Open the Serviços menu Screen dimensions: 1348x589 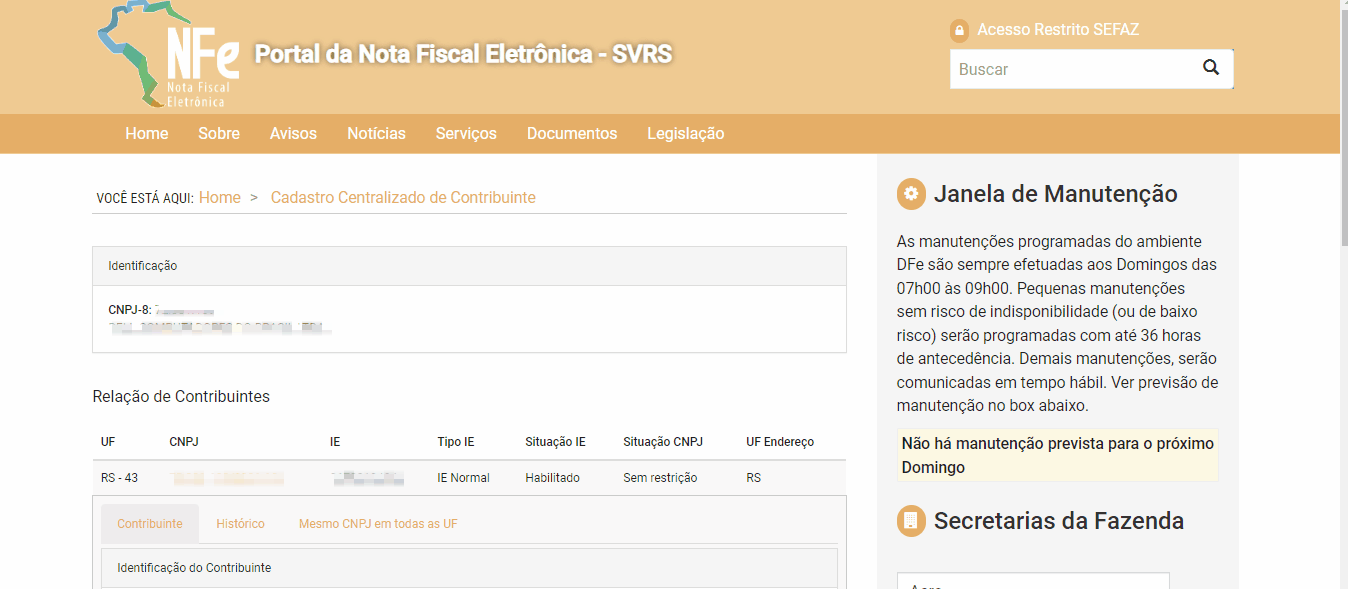[466, 134]
